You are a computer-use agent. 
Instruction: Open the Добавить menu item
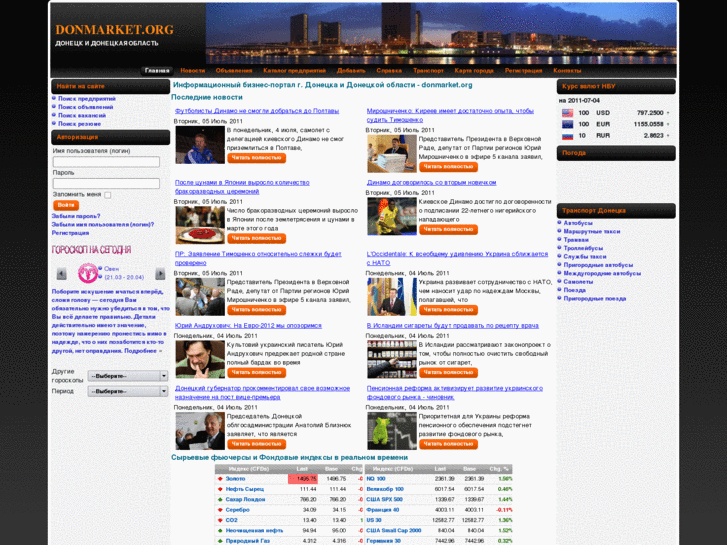[351, 71]
